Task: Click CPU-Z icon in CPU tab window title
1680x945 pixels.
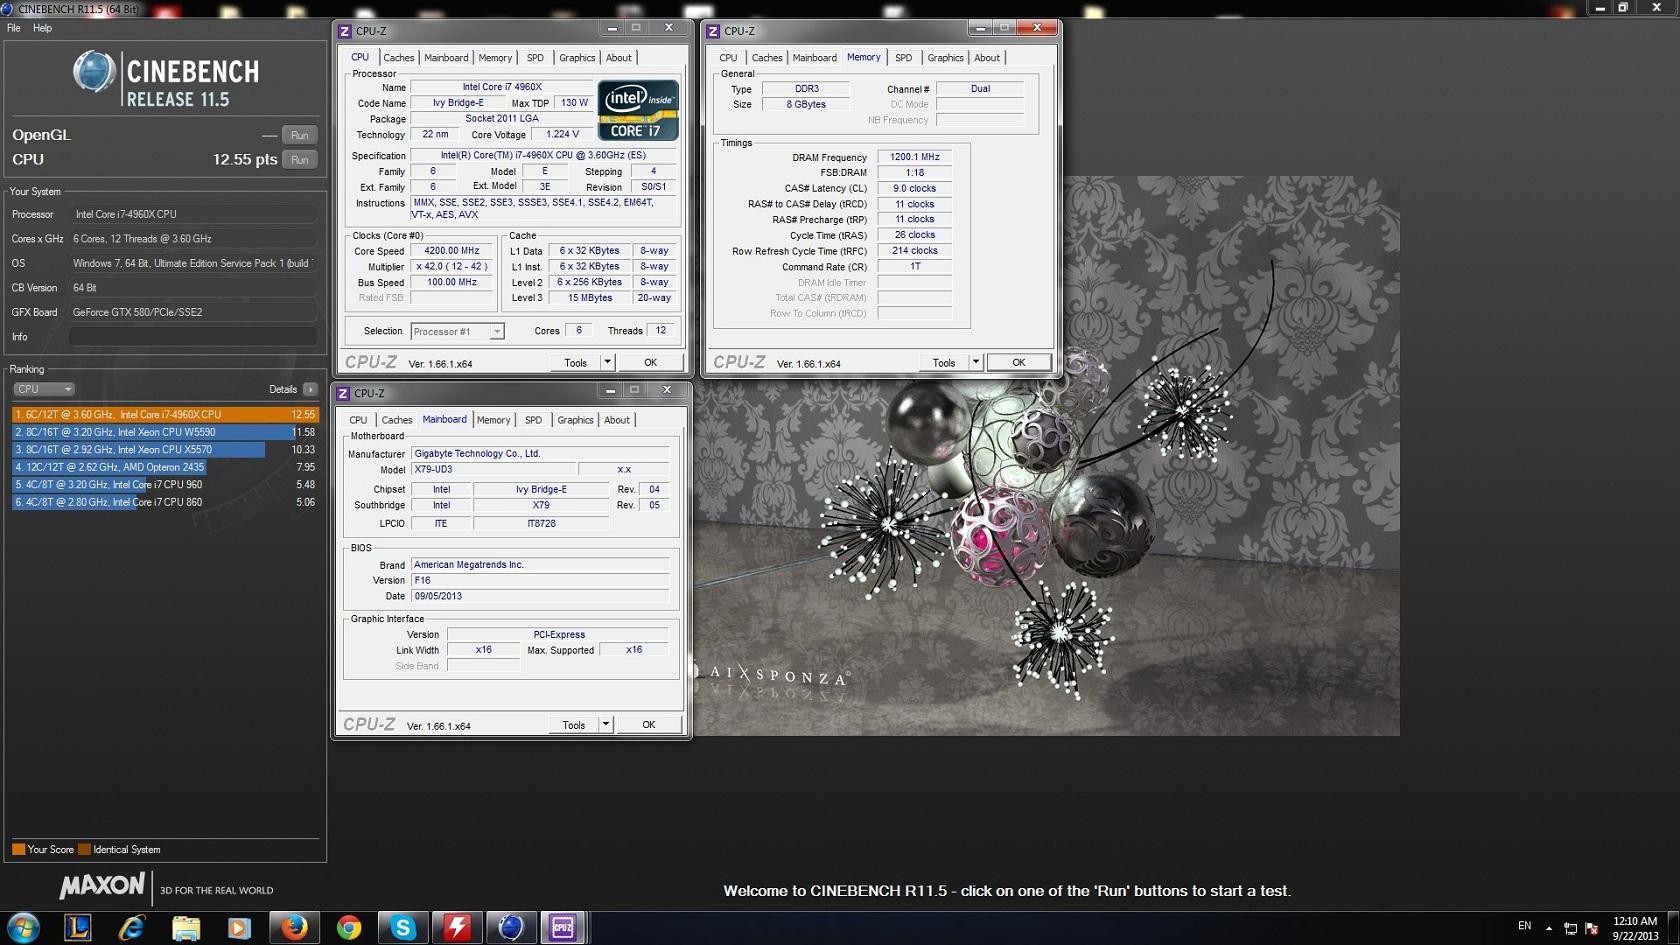Action: coord(345,31)
